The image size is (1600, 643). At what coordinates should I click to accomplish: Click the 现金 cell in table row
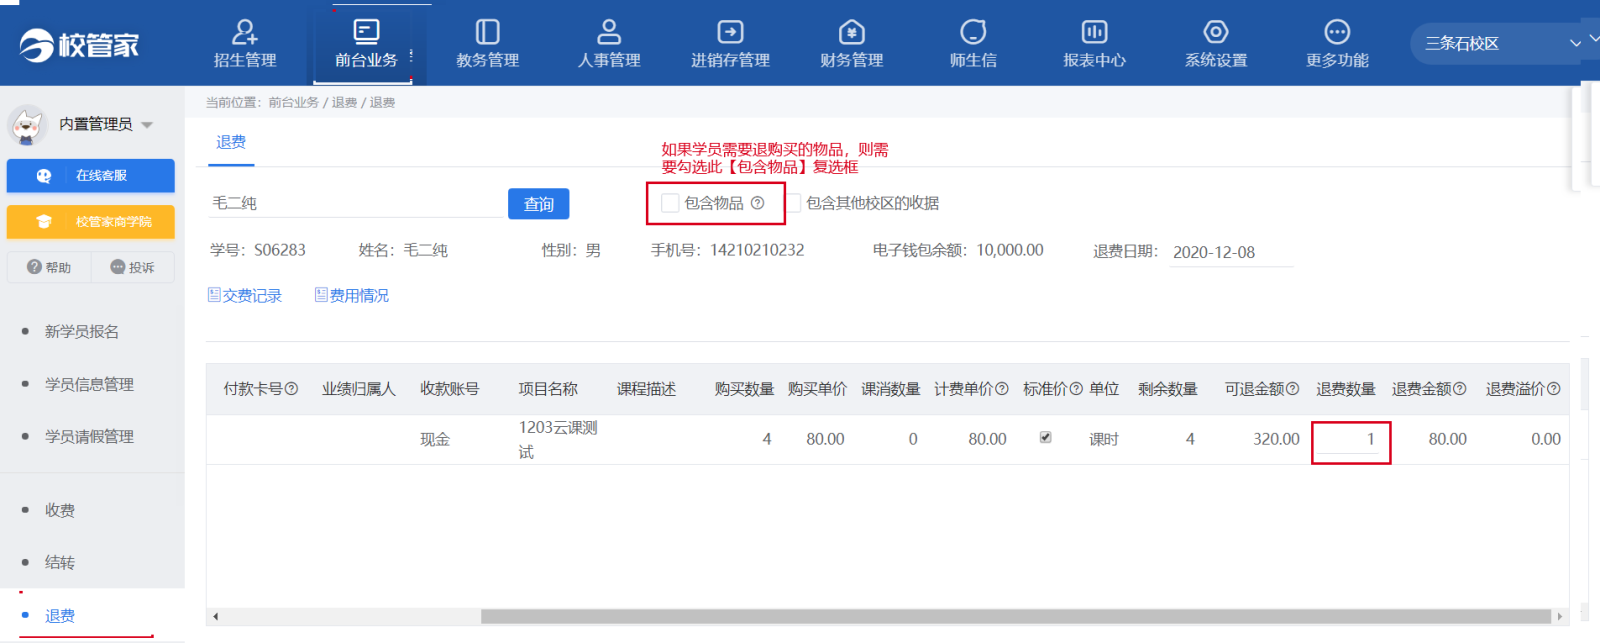click(435, 439)
